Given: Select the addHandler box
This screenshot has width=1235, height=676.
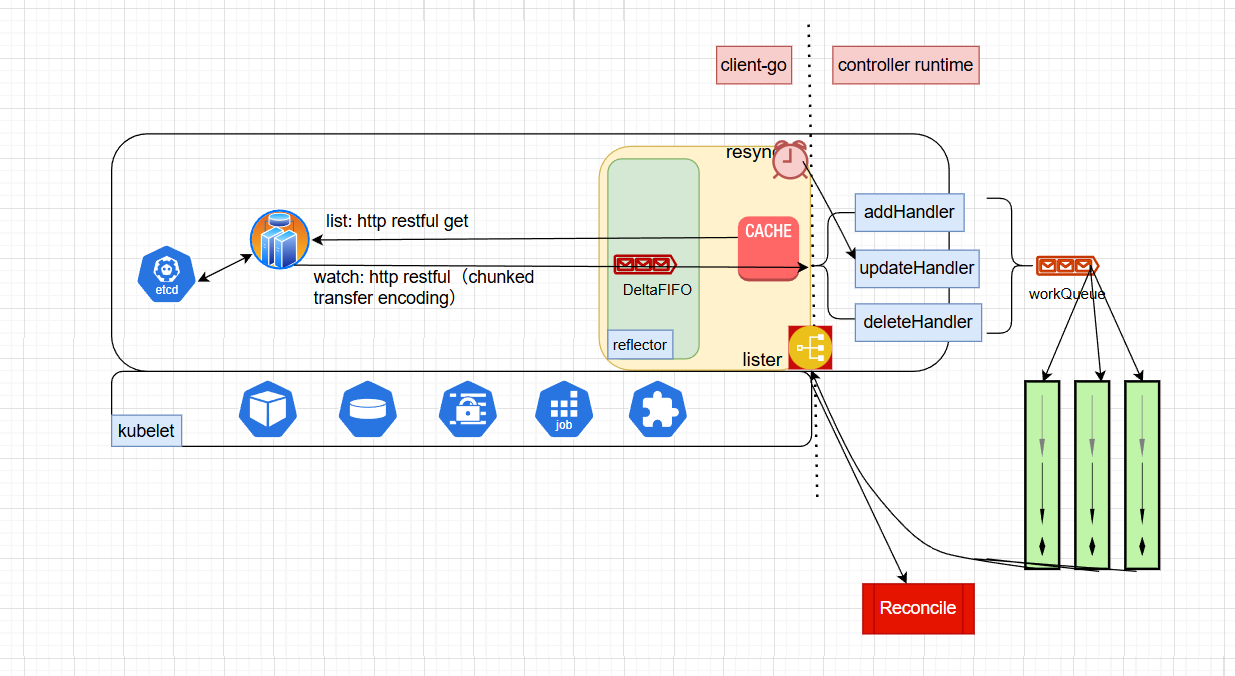Looking at the screenshot, I should click(909, 213).
